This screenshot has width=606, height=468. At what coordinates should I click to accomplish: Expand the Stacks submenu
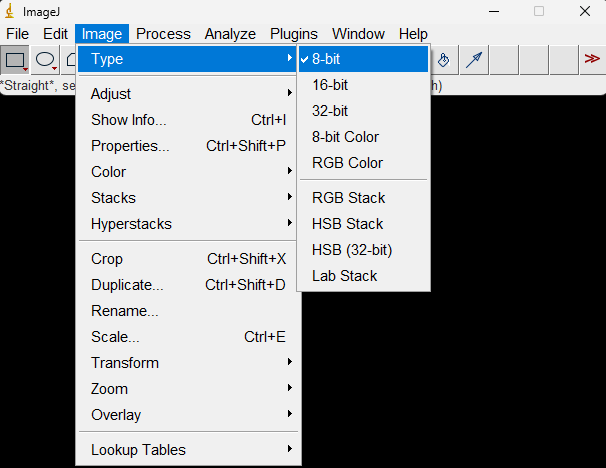coord(187,198)
